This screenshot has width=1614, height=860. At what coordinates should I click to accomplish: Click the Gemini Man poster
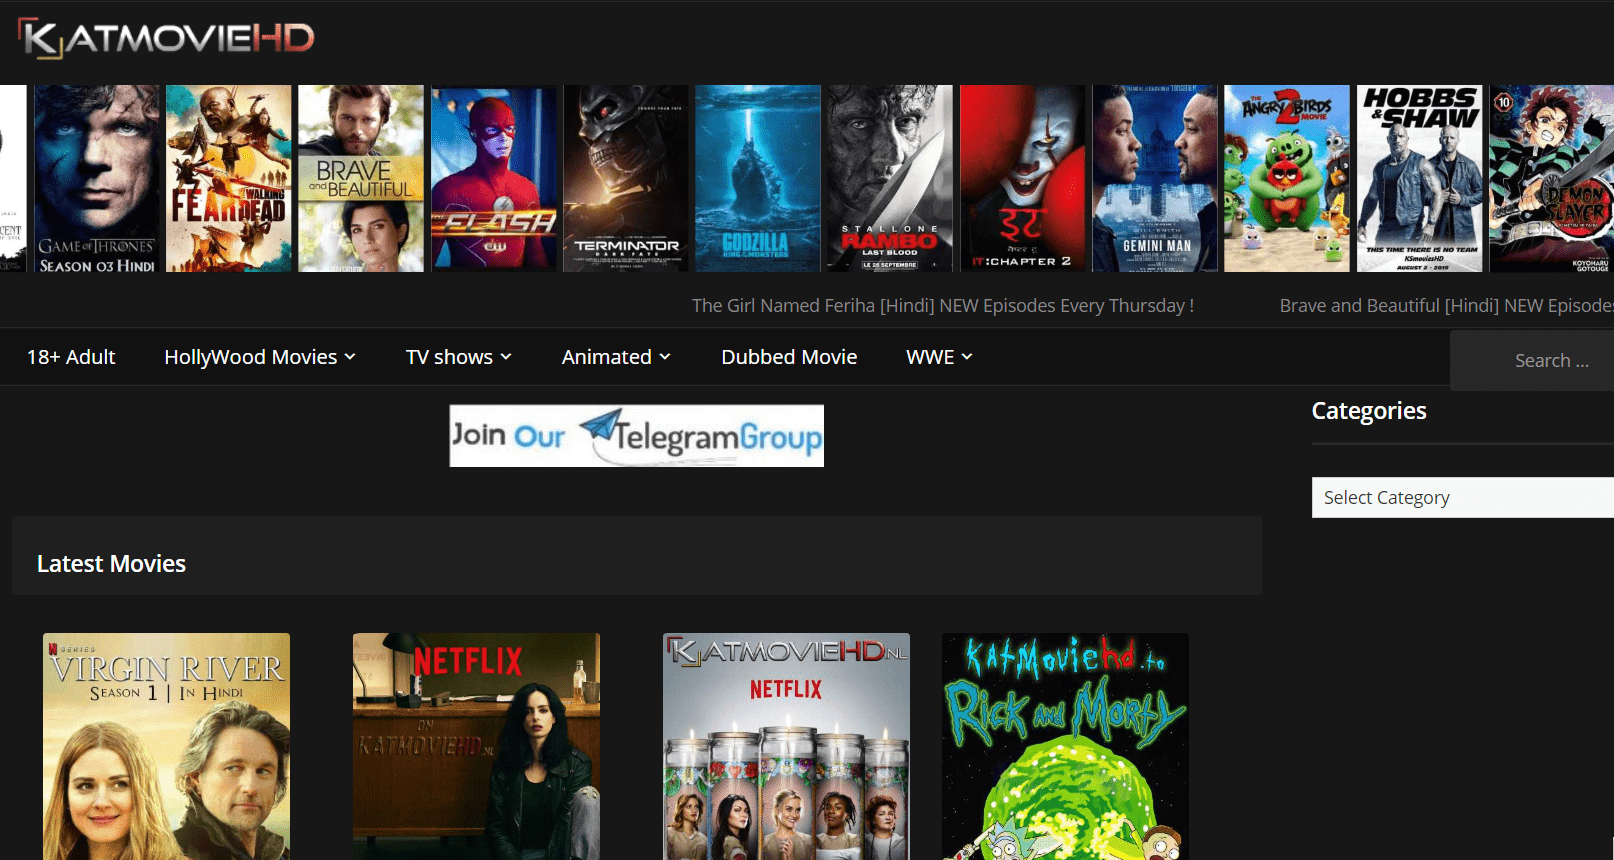[1155, 178]
